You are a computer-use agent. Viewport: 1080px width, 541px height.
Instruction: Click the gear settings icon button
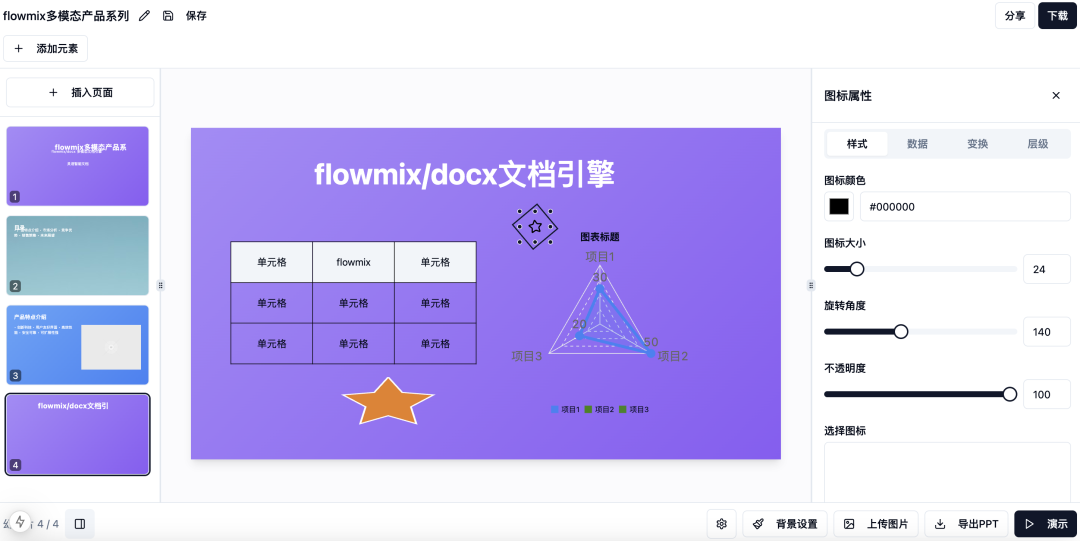[722, 524]
